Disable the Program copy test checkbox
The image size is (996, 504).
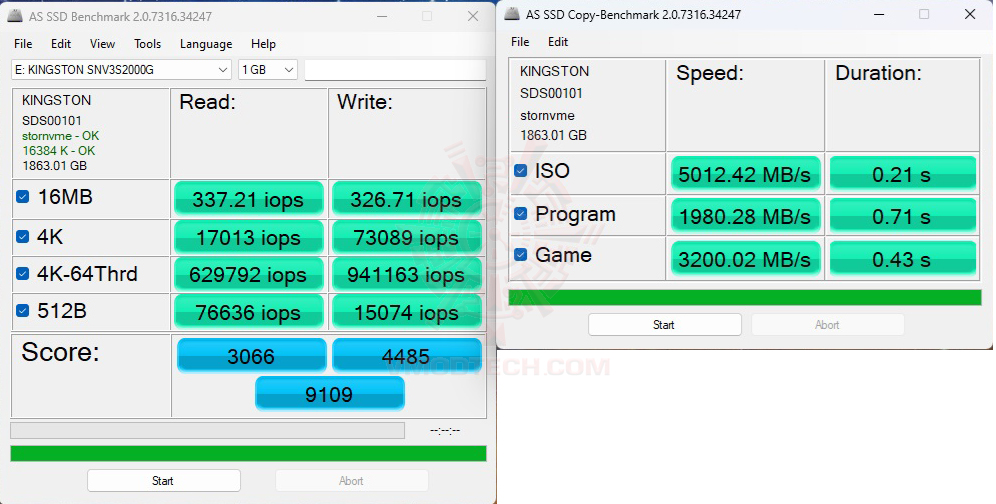pos(520,214)
